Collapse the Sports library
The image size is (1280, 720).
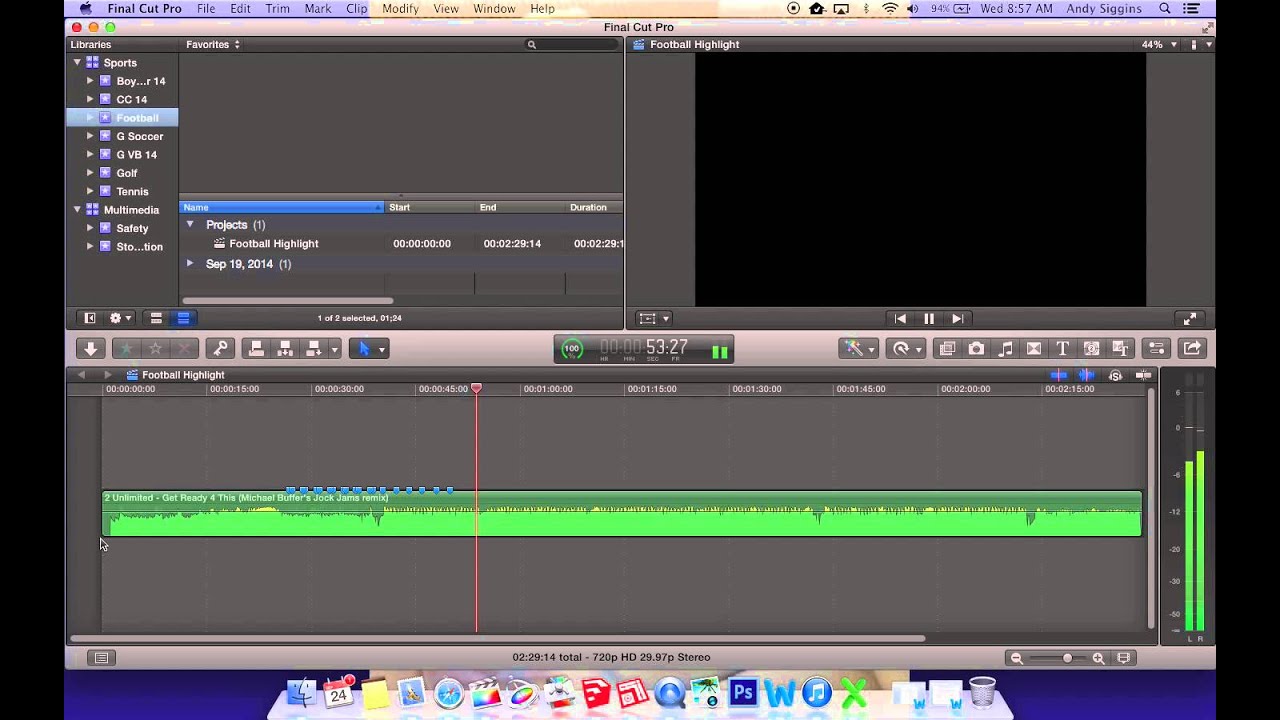(x=77, y=62)
